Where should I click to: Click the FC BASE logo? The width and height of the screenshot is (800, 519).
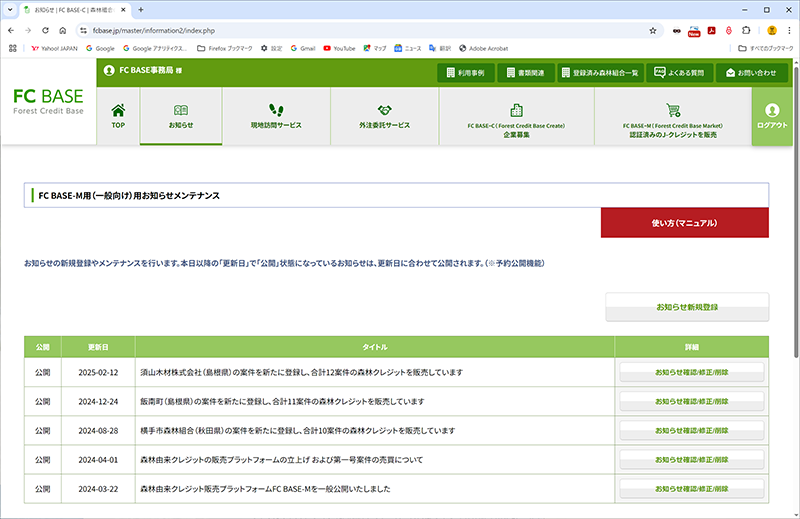point(48,101)
